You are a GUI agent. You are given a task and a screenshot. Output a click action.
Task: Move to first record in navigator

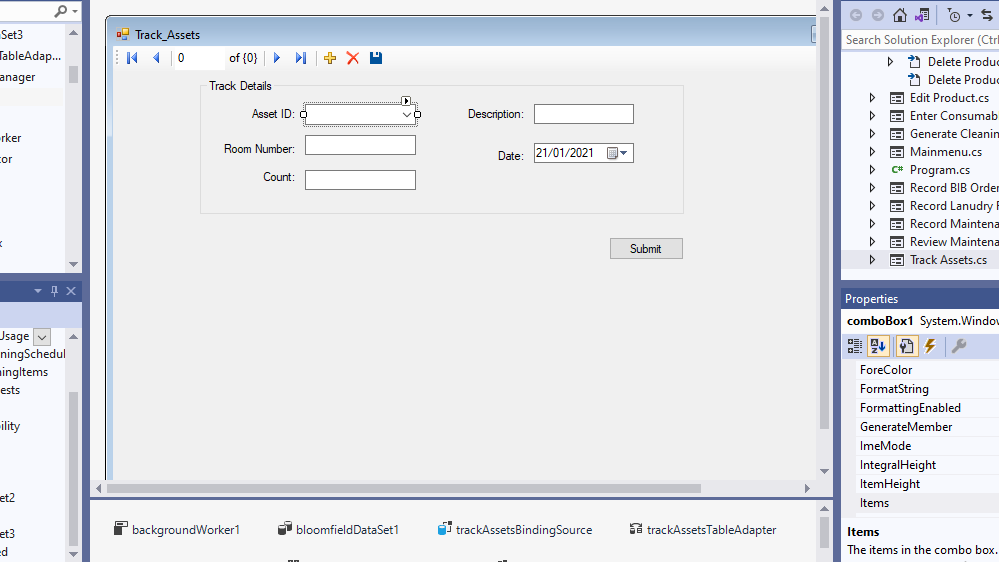pos(133,58)
